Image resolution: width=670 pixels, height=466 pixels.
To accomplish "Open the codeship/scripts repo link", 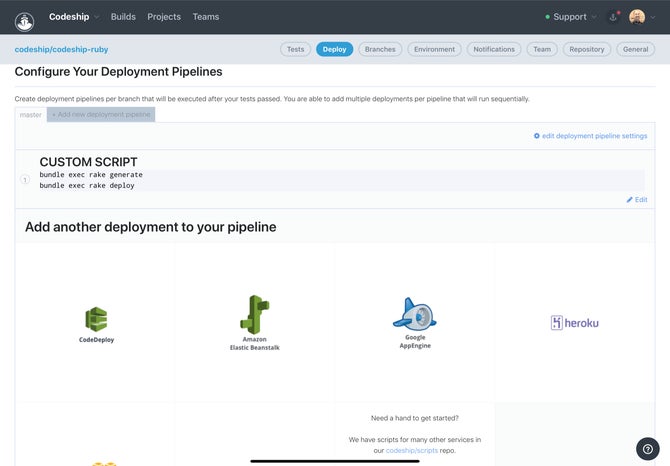I will pyautogui.click(x=411, y=450).
